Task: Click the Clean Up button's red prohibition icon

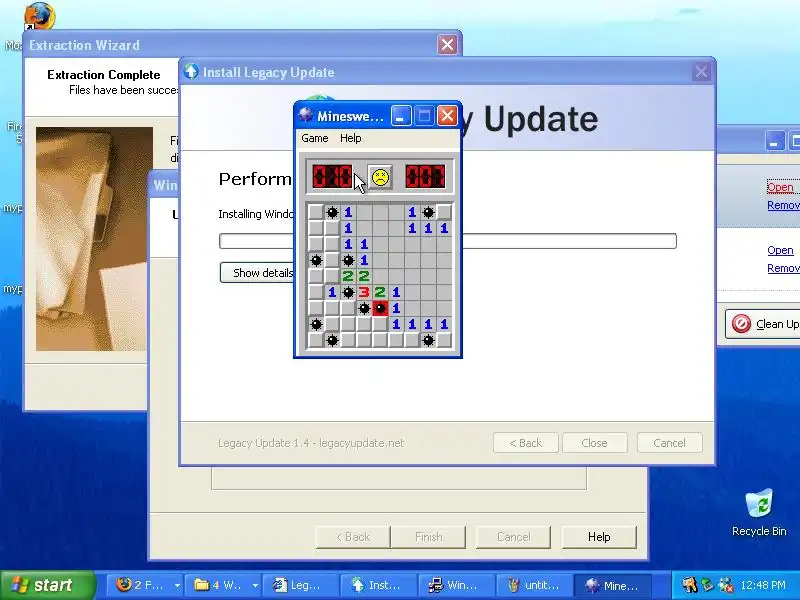Action: pyautogui.click(x=741, y=323)
